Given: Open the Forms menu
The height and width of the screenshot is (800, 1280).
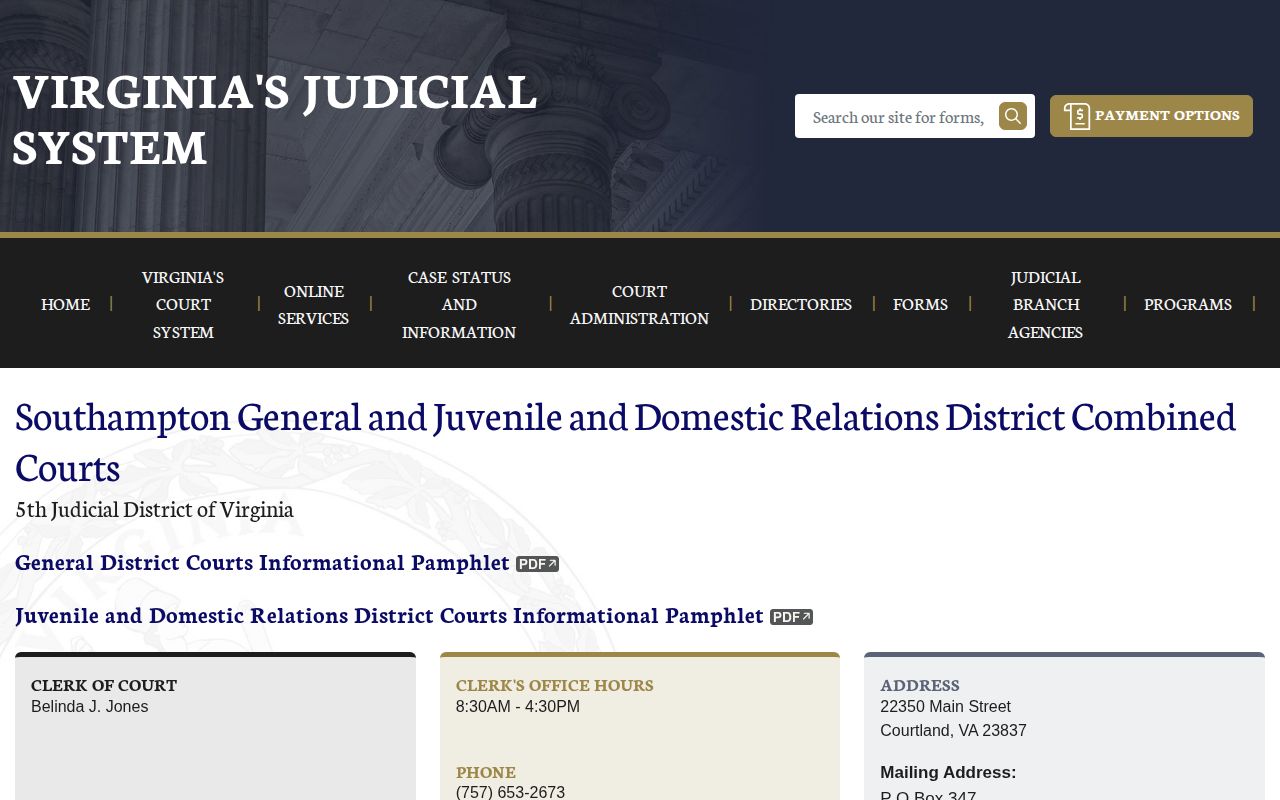Looking at the screenshot, I should point(920,304).
